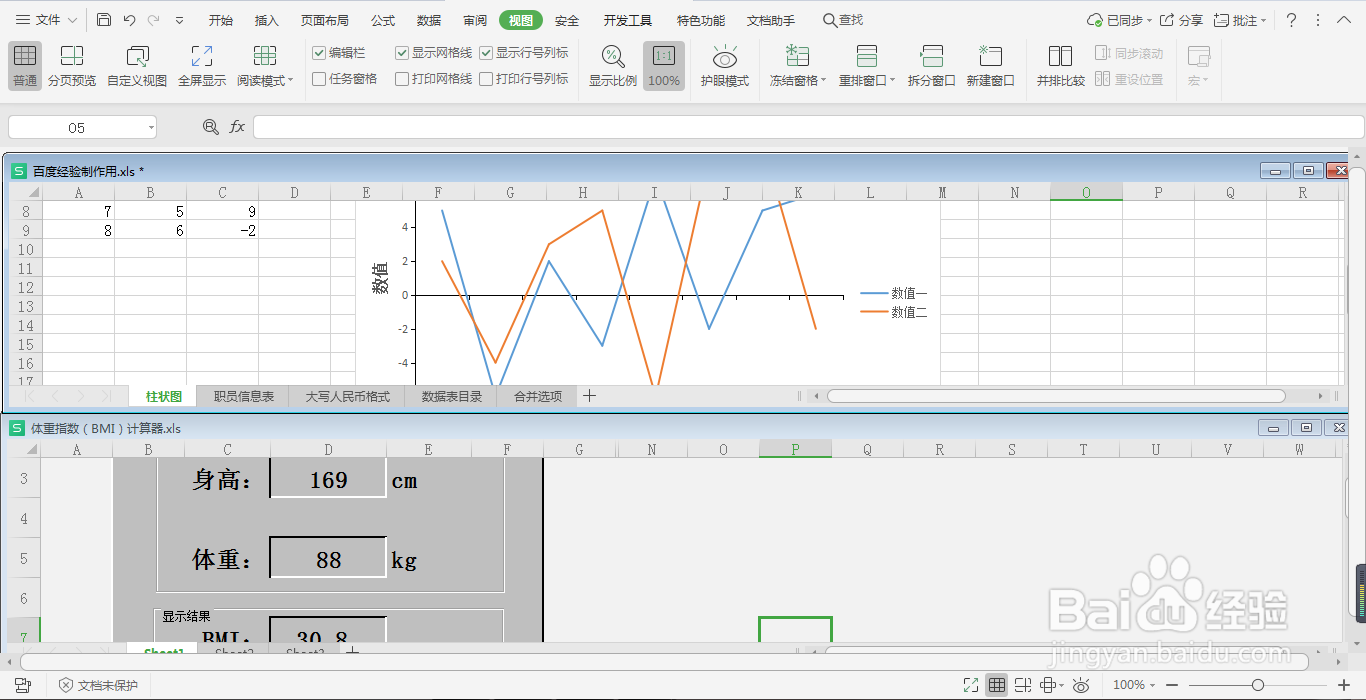Click the horizontal scrollbar of top workbook
Image resolution: width=1366 pixels, height=700 pixels.
(1055, 396)
